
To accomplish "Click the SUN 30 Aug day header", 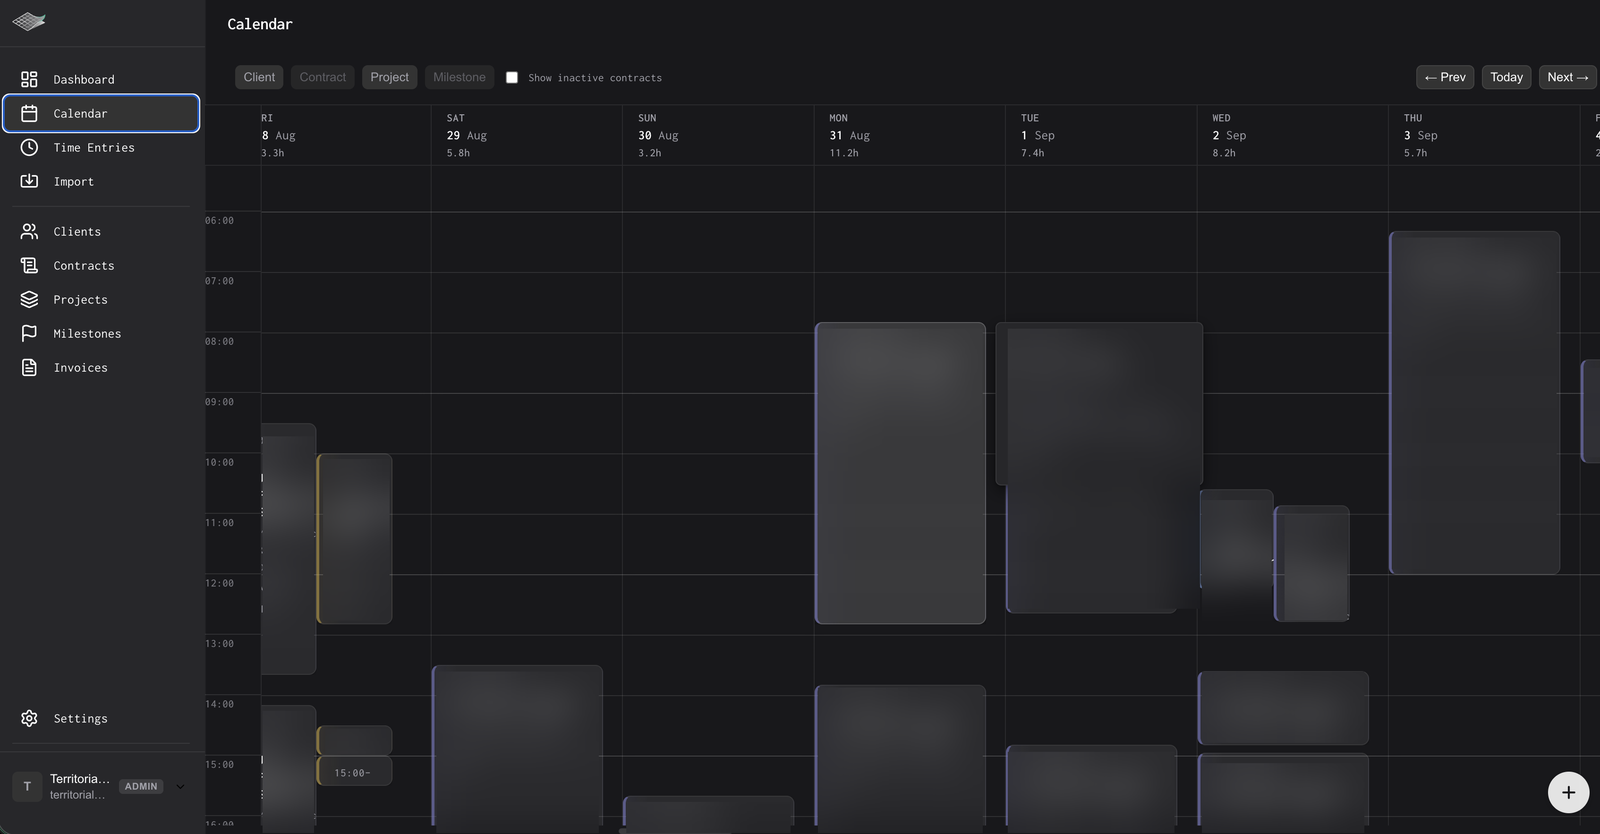I will (x=718, y=135).
